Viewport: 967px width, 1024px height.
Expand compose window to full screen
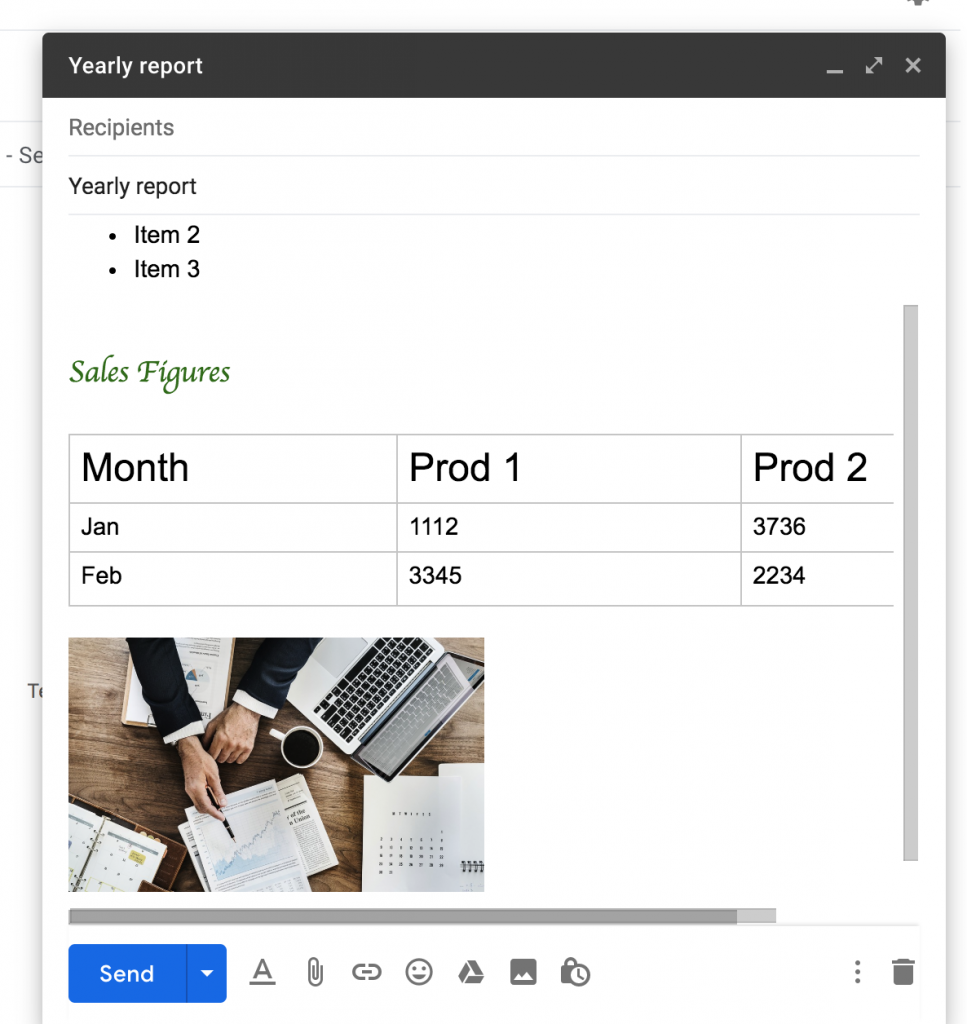(x=874, y=65)
